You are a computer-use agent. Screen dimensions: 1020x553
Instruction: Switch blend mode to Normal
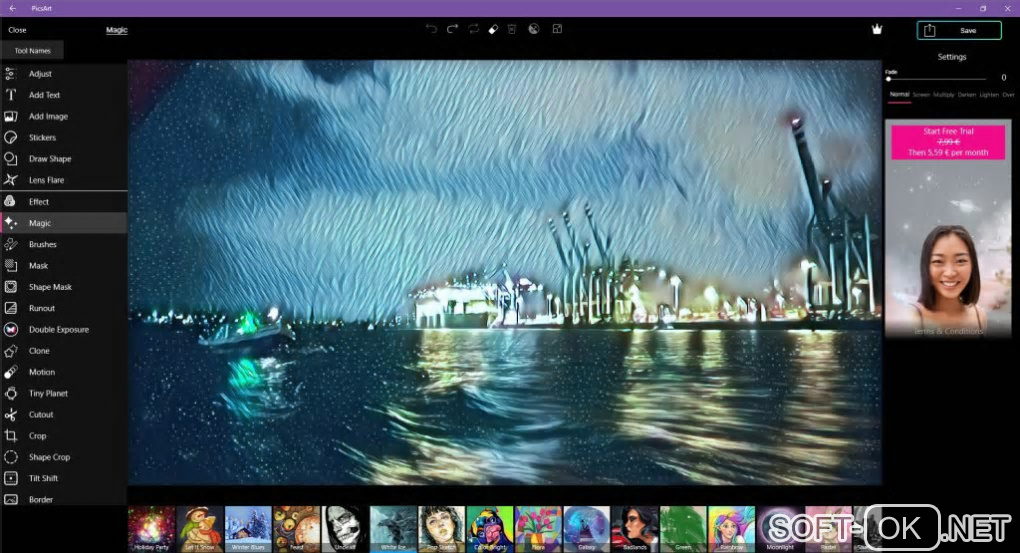coord(900,95)
